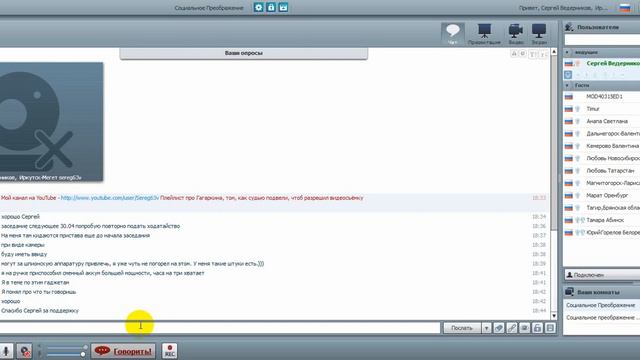Click the second small icon above chat
Image resolution: width=640 pixels, height=360 pixels.
[523, 54]
